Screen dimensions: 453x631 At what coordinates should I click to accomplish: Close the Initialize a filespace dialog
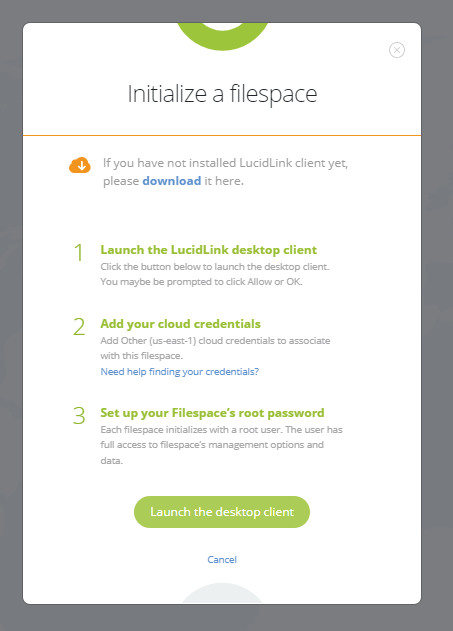pos(397,50)
